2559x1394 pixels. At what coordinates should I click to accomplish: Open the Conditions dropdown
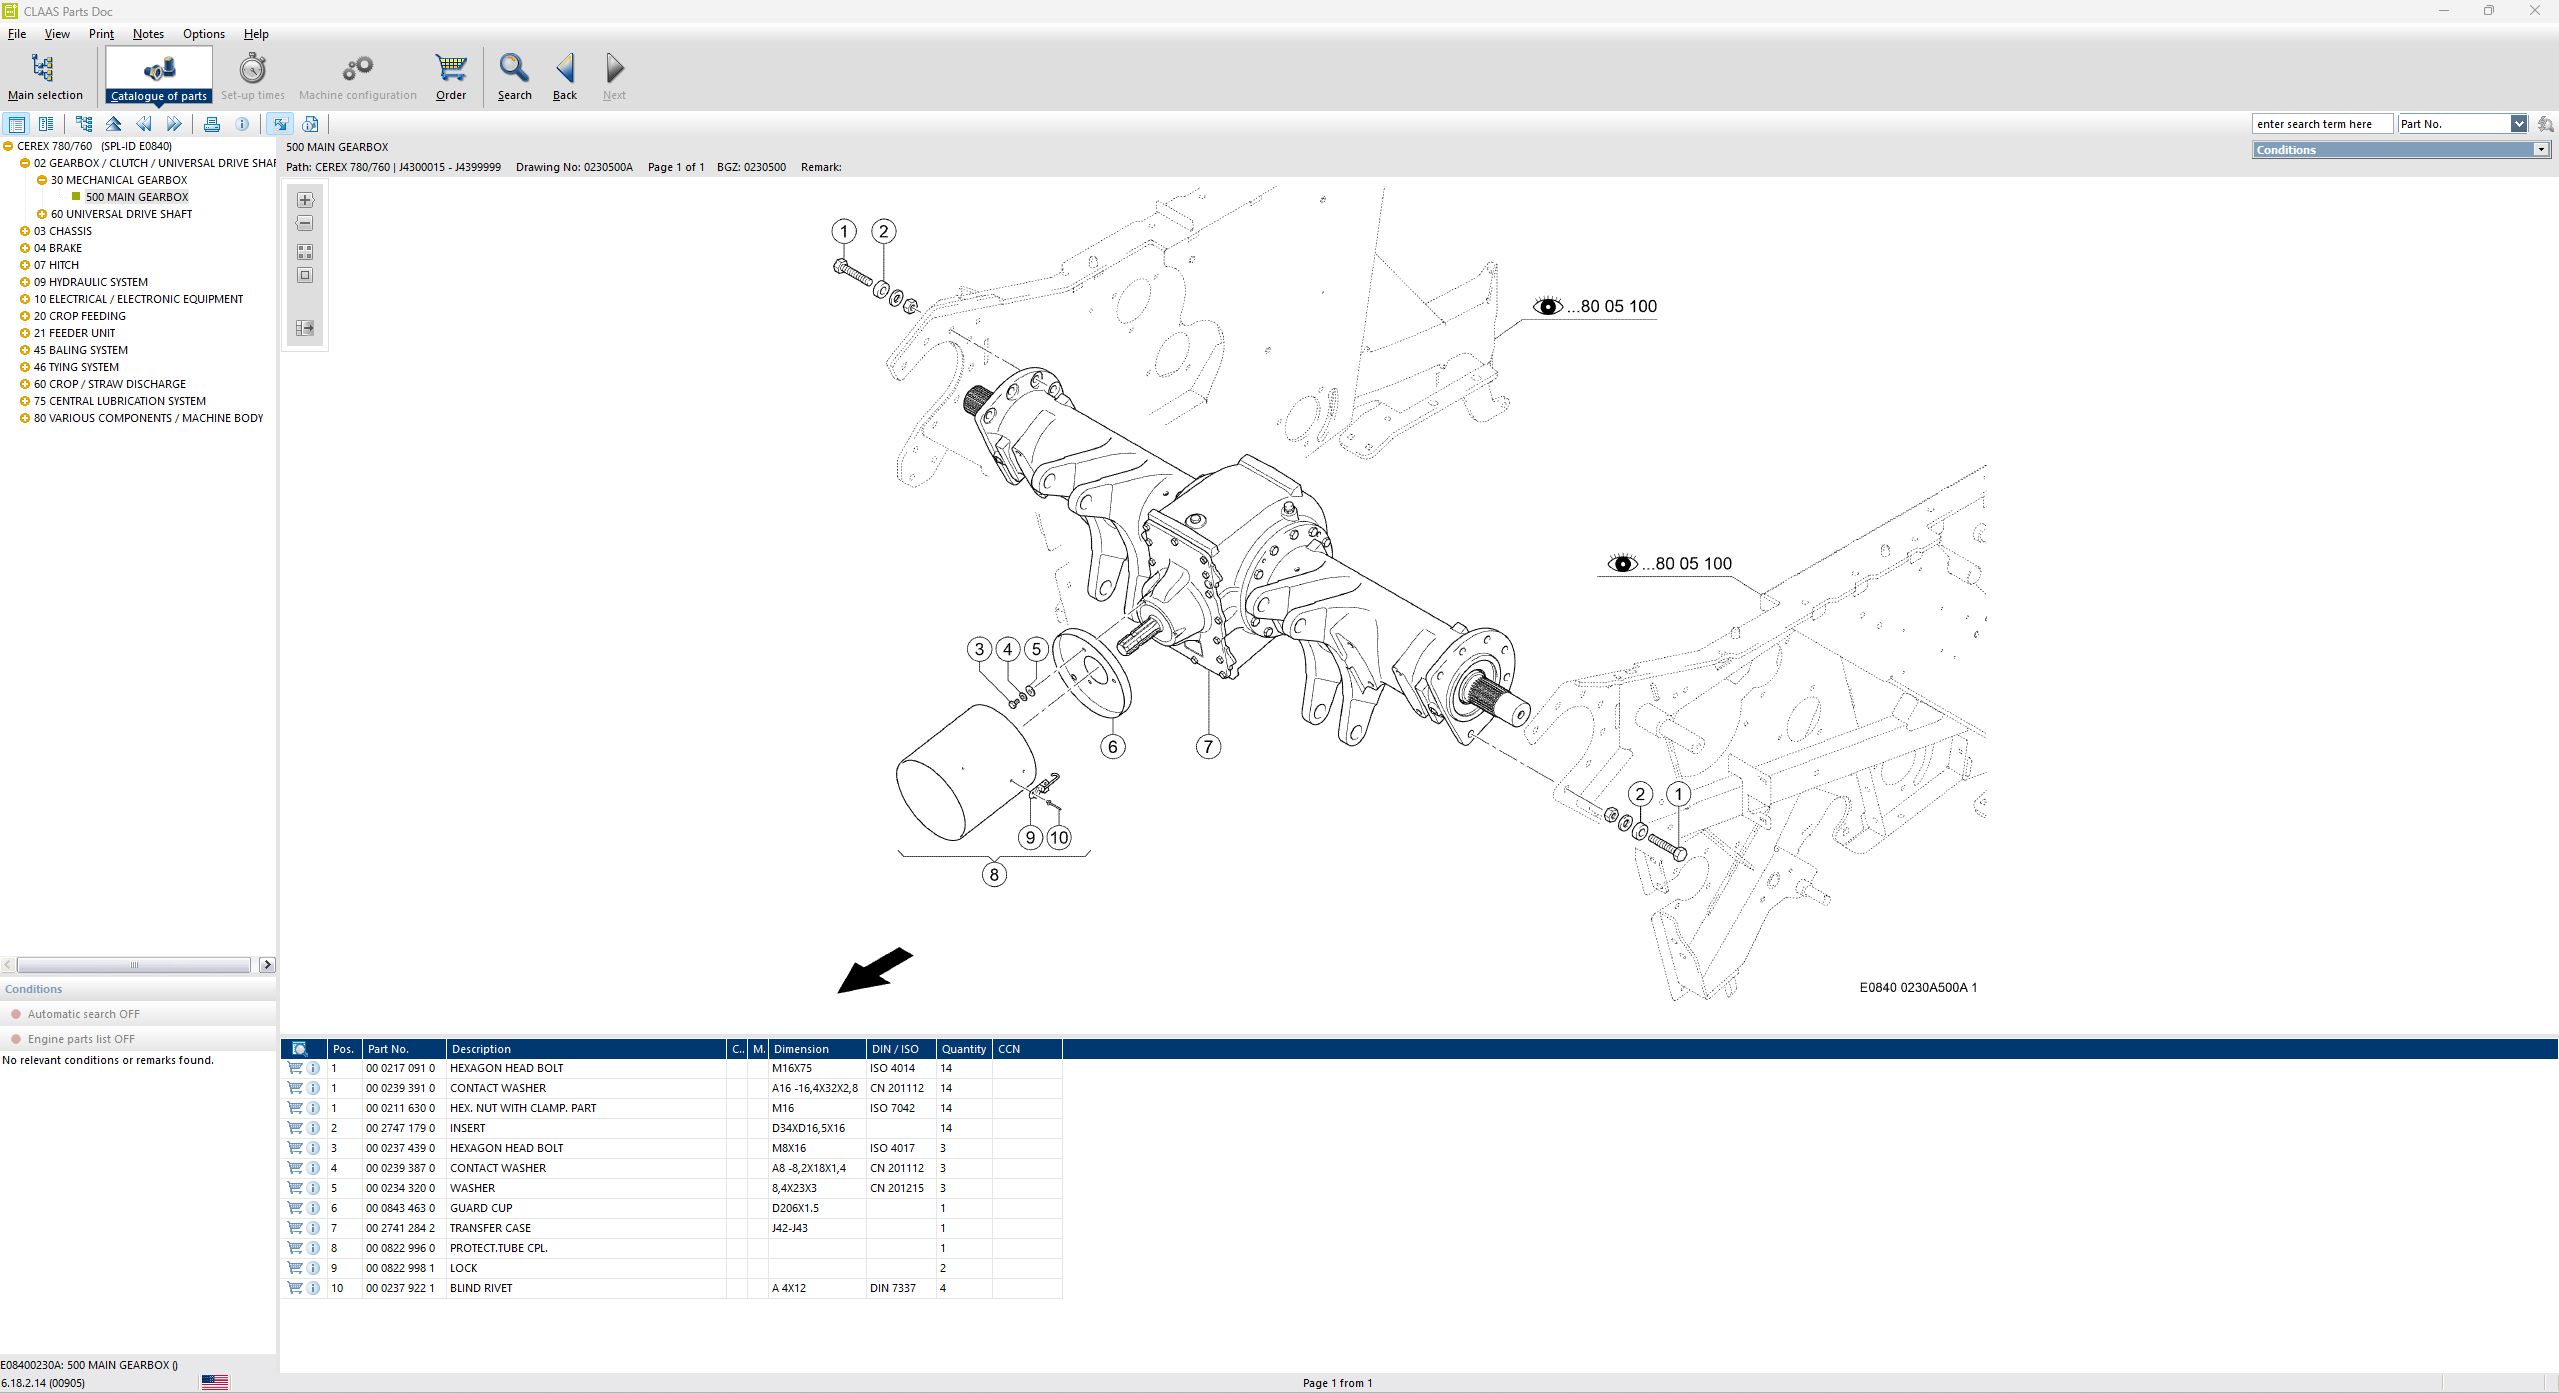pos(2541,149)
